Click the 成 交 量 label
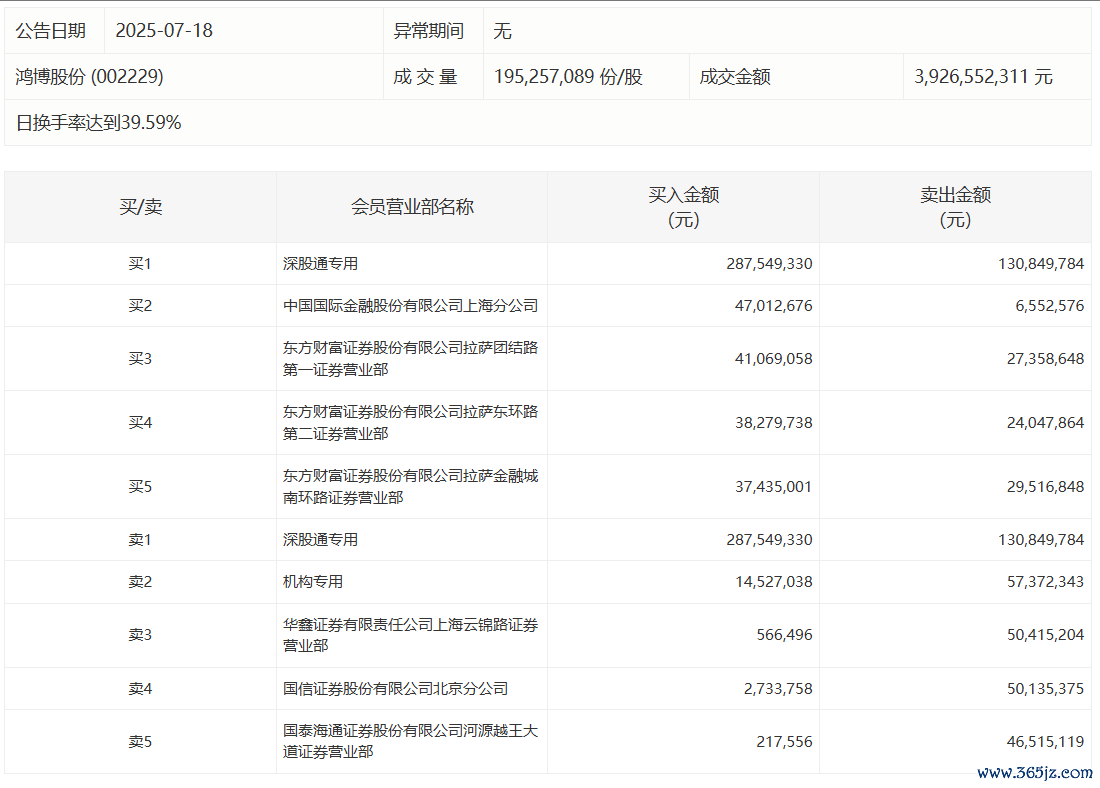 tap(425, 76)
